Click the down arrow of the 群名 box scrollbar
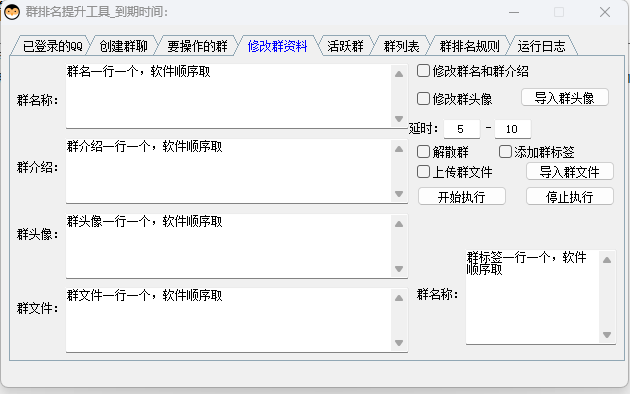 coord(399,119)
